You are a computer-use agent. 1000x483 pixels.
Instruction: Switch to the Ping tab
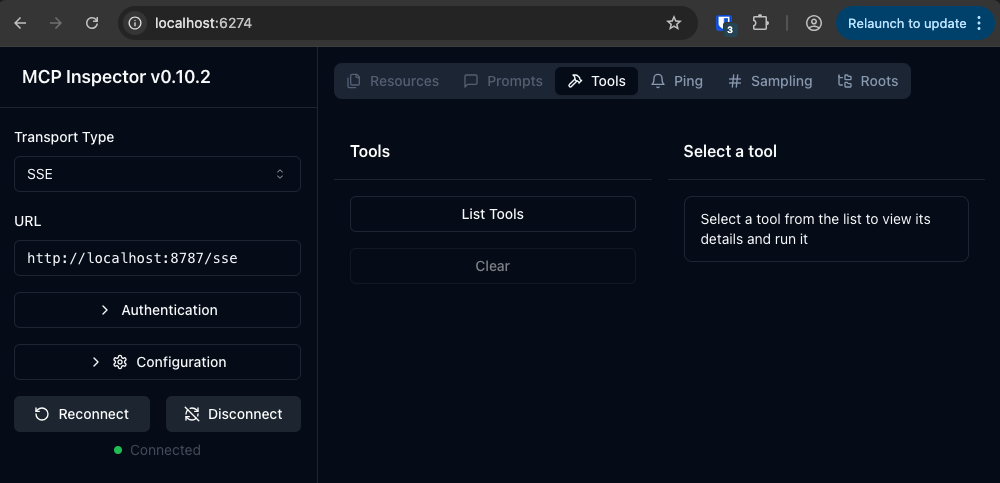tap(676, 81)
